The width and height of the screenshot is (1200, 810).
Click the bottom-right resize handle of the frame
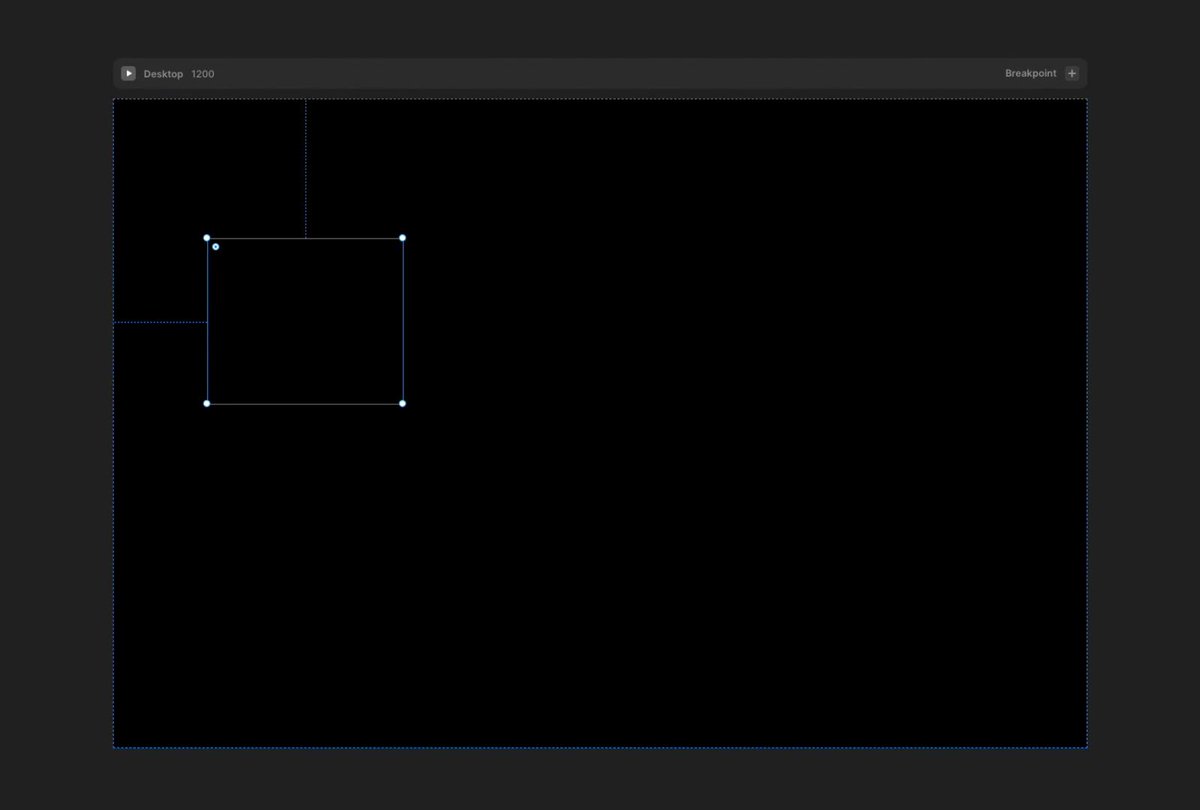point(403,404)
